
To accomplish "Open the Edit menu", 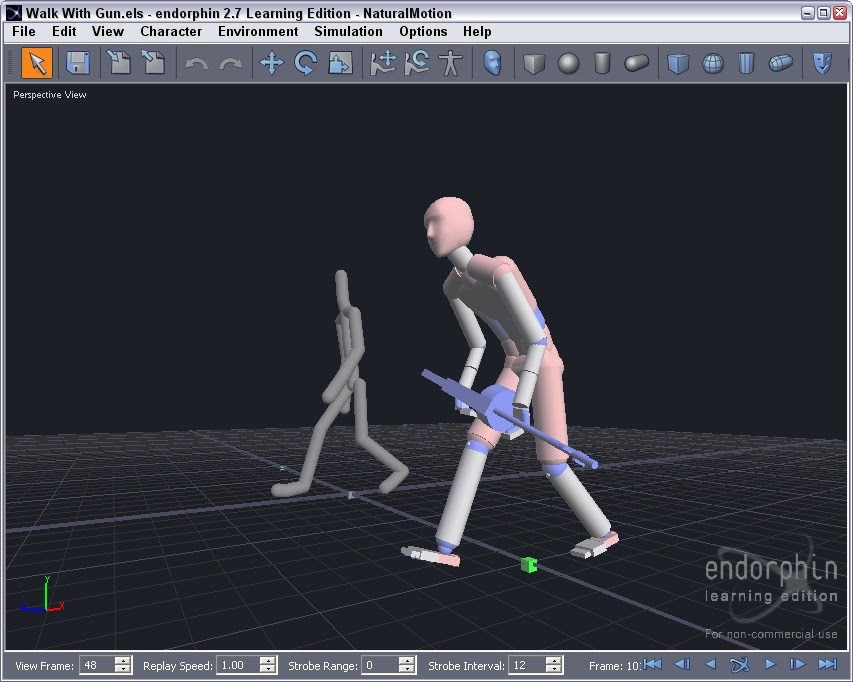I will (x=64, y=32).
